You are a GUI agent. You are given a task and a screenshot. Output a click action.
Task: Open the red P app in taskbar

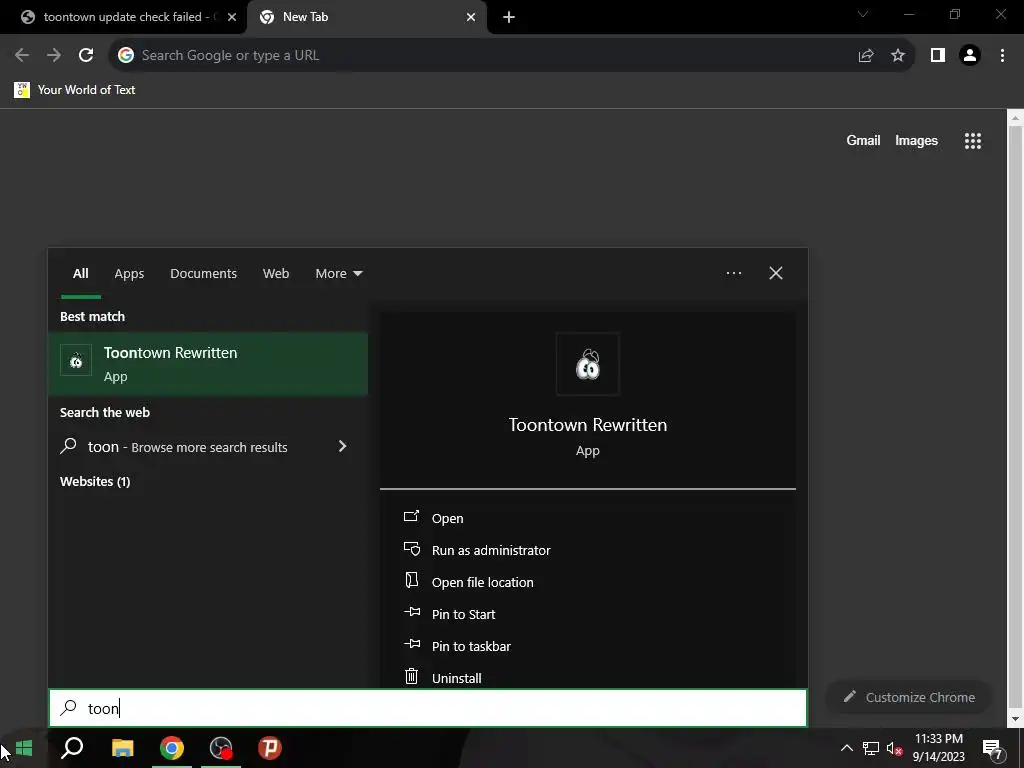(270, 748)
